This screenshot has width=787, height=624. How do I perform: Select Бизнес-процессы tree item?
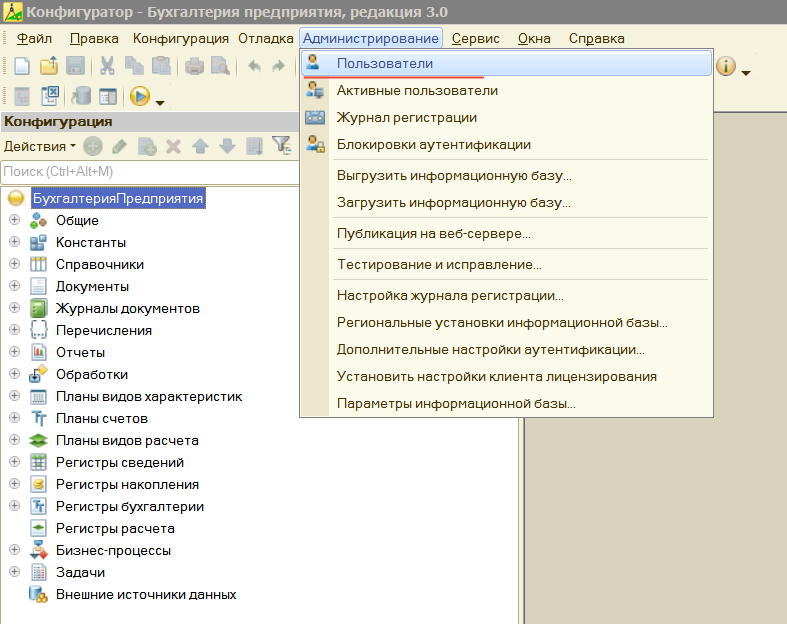tap(113, 551)
